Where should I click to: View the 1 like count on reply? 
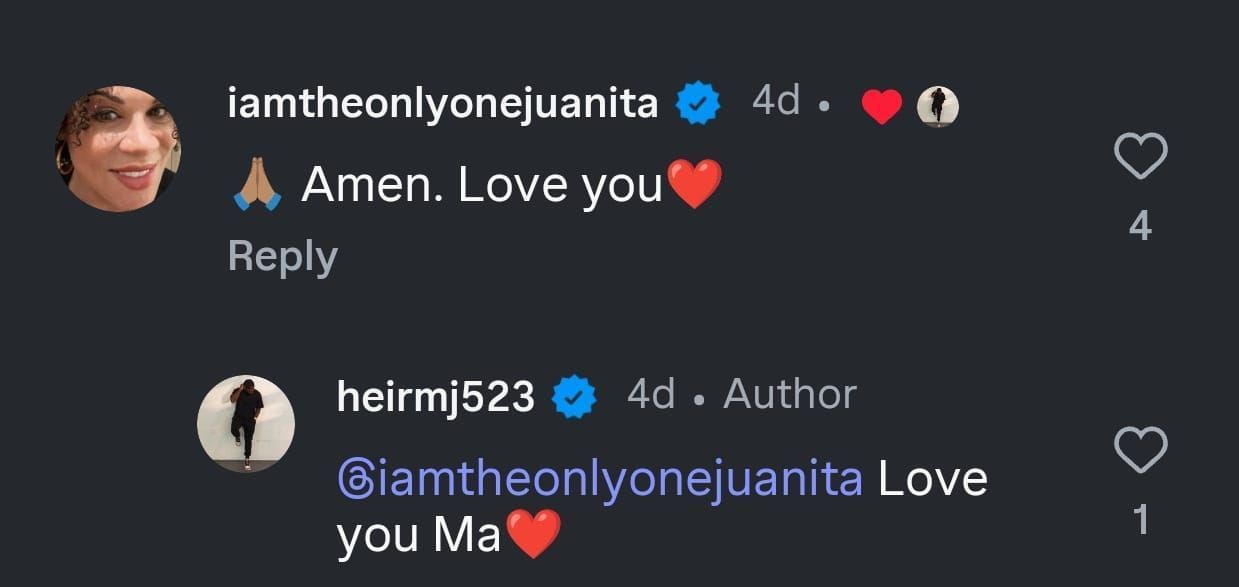pyautogui.click(x=1140, y=520)
